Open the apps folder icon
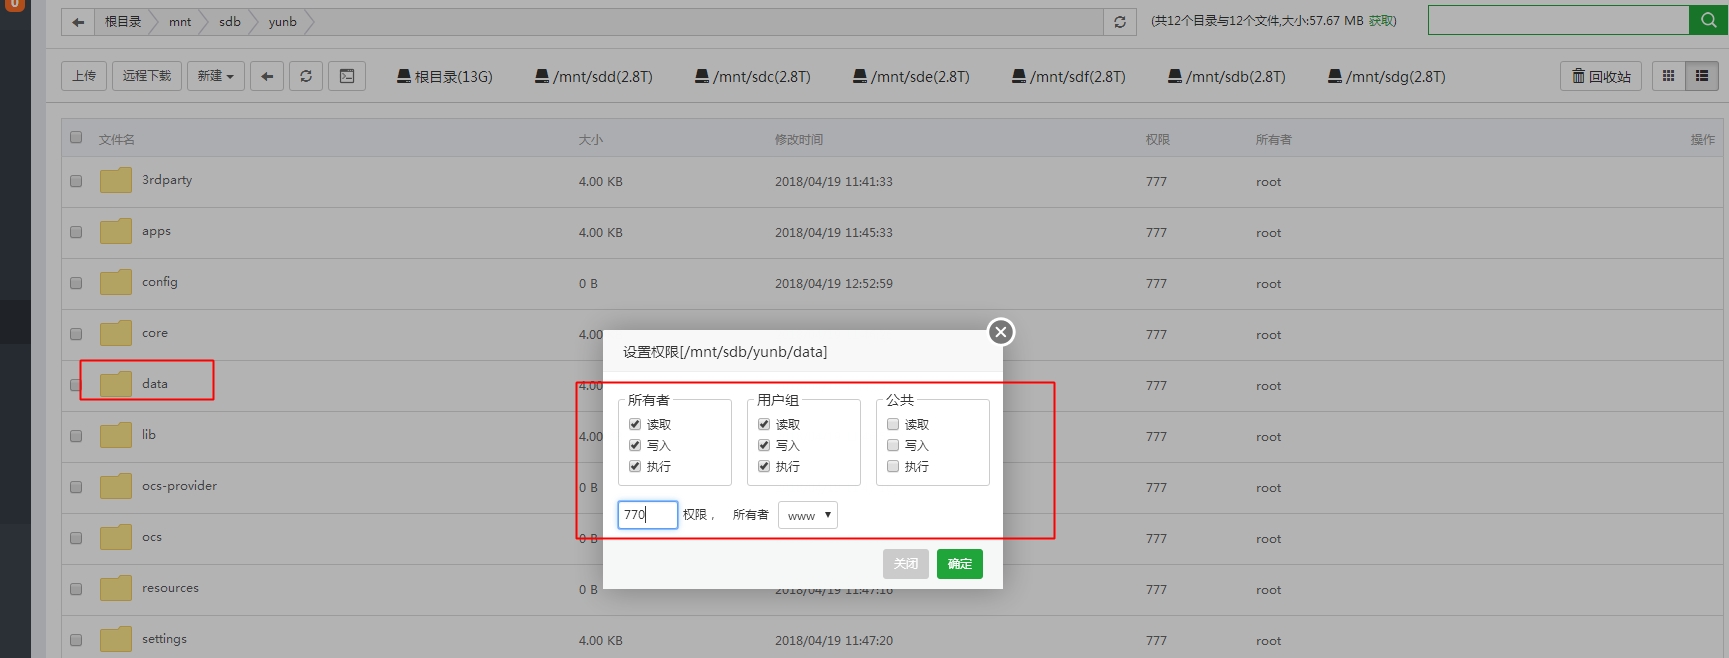 coord(116,232)
